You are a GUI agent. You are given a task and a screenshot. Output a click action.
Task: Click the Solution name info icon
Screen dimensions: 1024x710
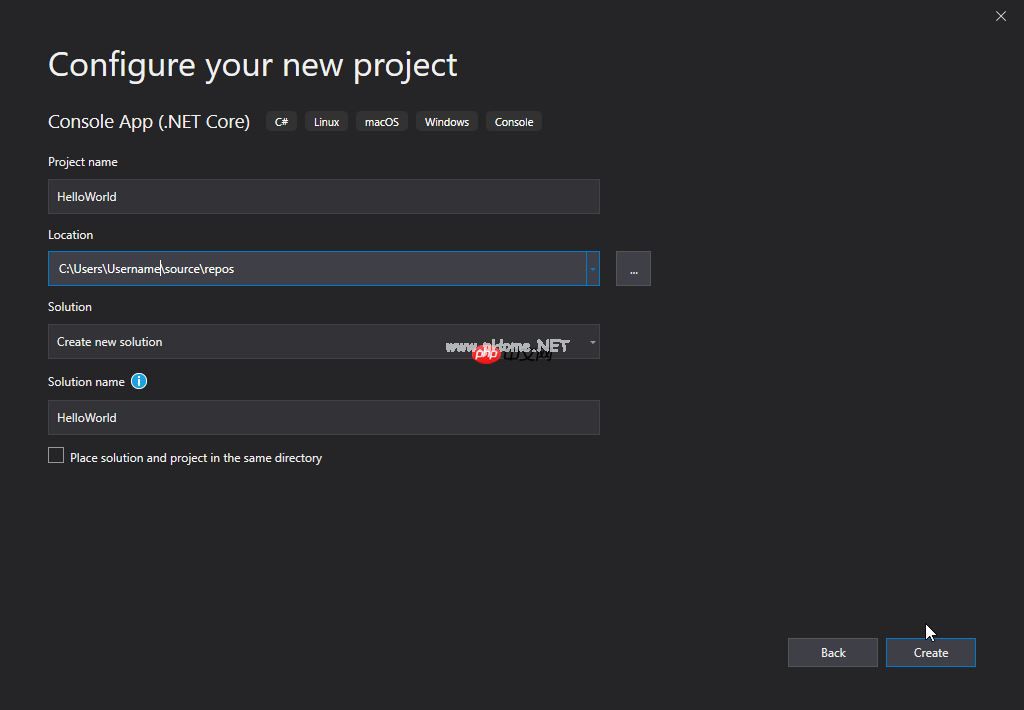(x=139, y=381)
